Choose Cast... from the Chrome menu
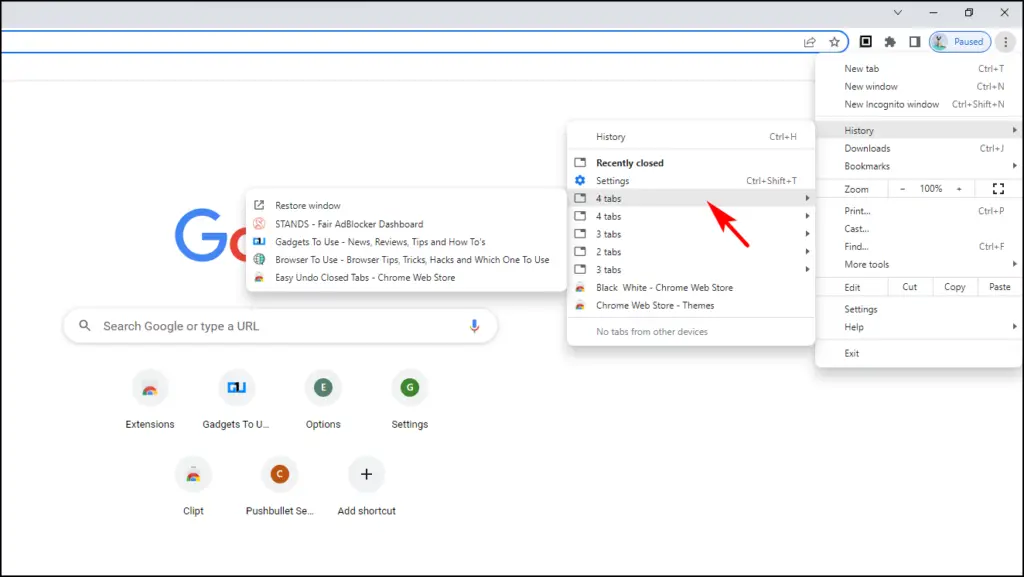 (917, 228)
